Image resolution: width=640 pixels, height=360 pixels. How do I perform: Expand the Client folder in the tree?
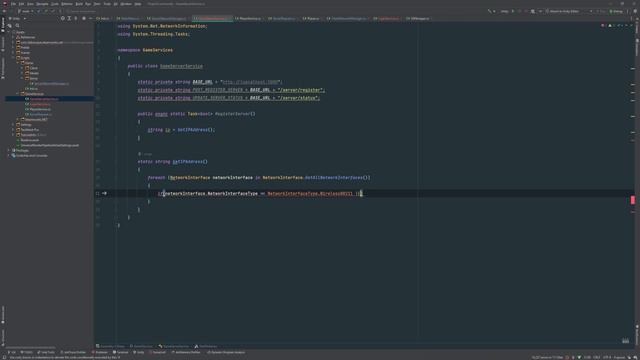22,68
